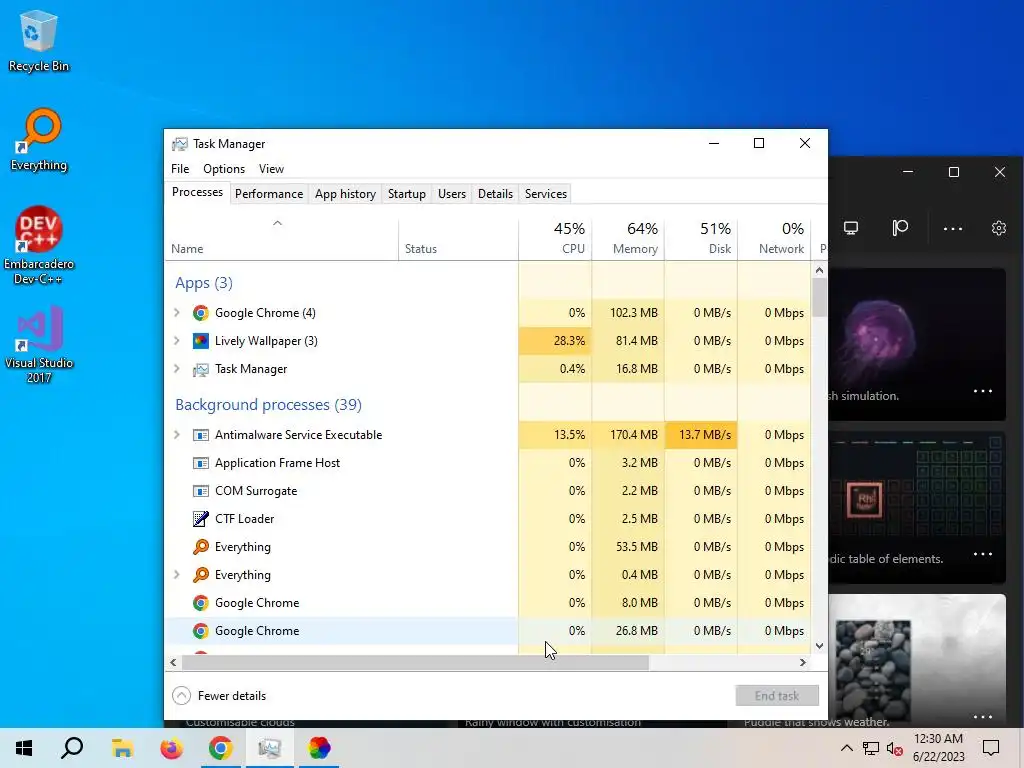Click the Patreon icon in Lively window

point(900,228)
